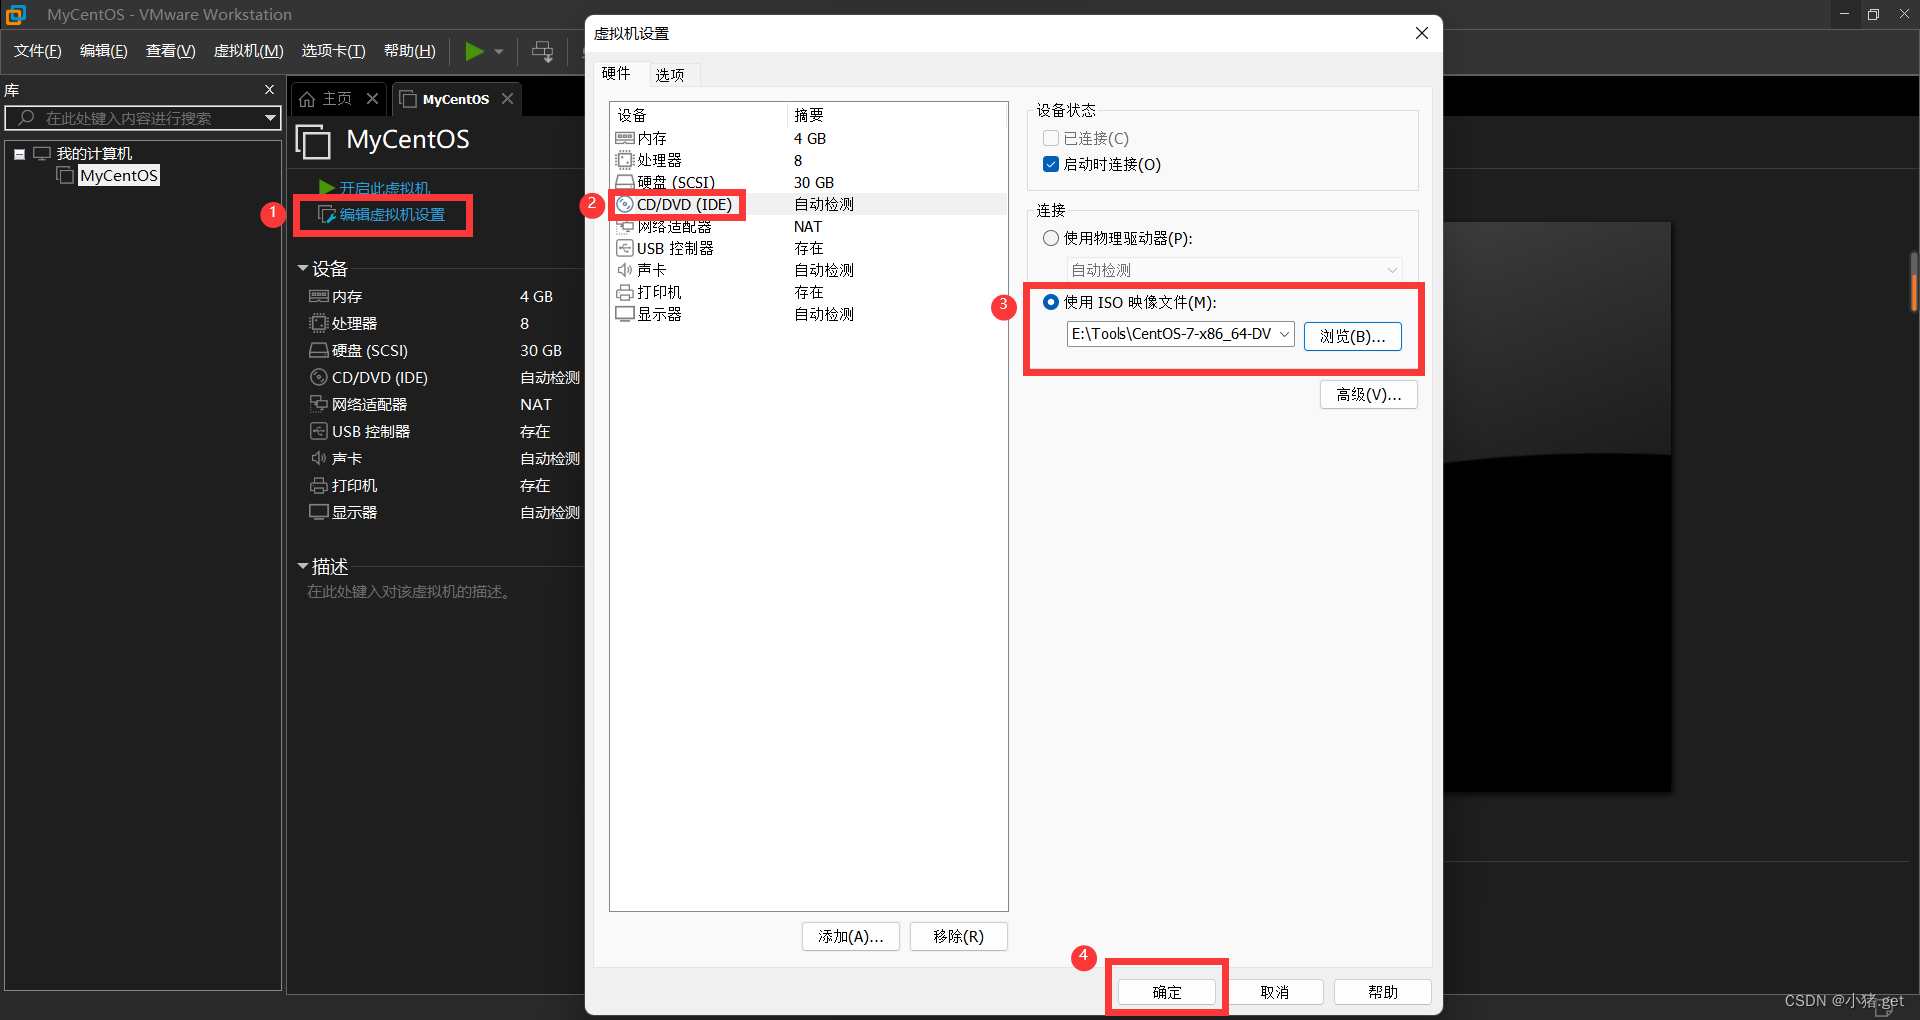This screenshot has height=1020, width=1920.
Task: Toggle the 已连接(C) checkbox
Action: coord(1051,138)
